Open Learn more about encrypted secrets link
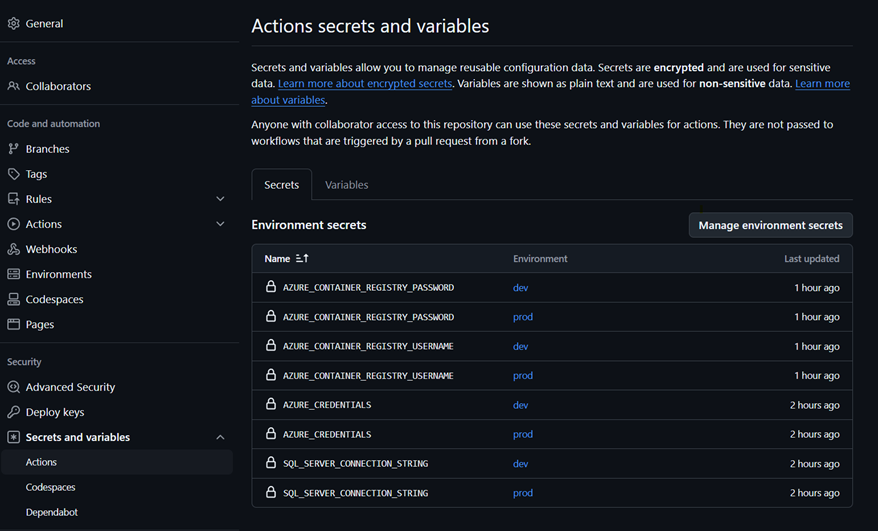The height and width of the screenshot is (531, 878). (x=365, y=83)
